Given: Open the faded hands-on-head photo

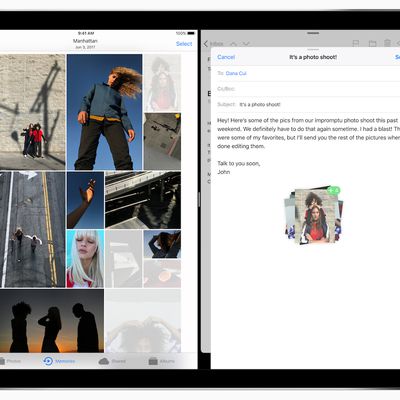Looking at the screenshot, I should 143,321.
